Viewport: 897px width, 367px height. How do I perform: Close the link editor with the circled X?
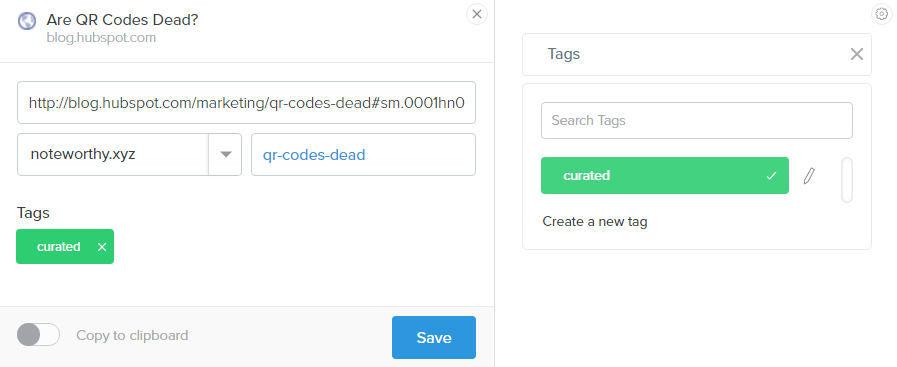[477, 14]
